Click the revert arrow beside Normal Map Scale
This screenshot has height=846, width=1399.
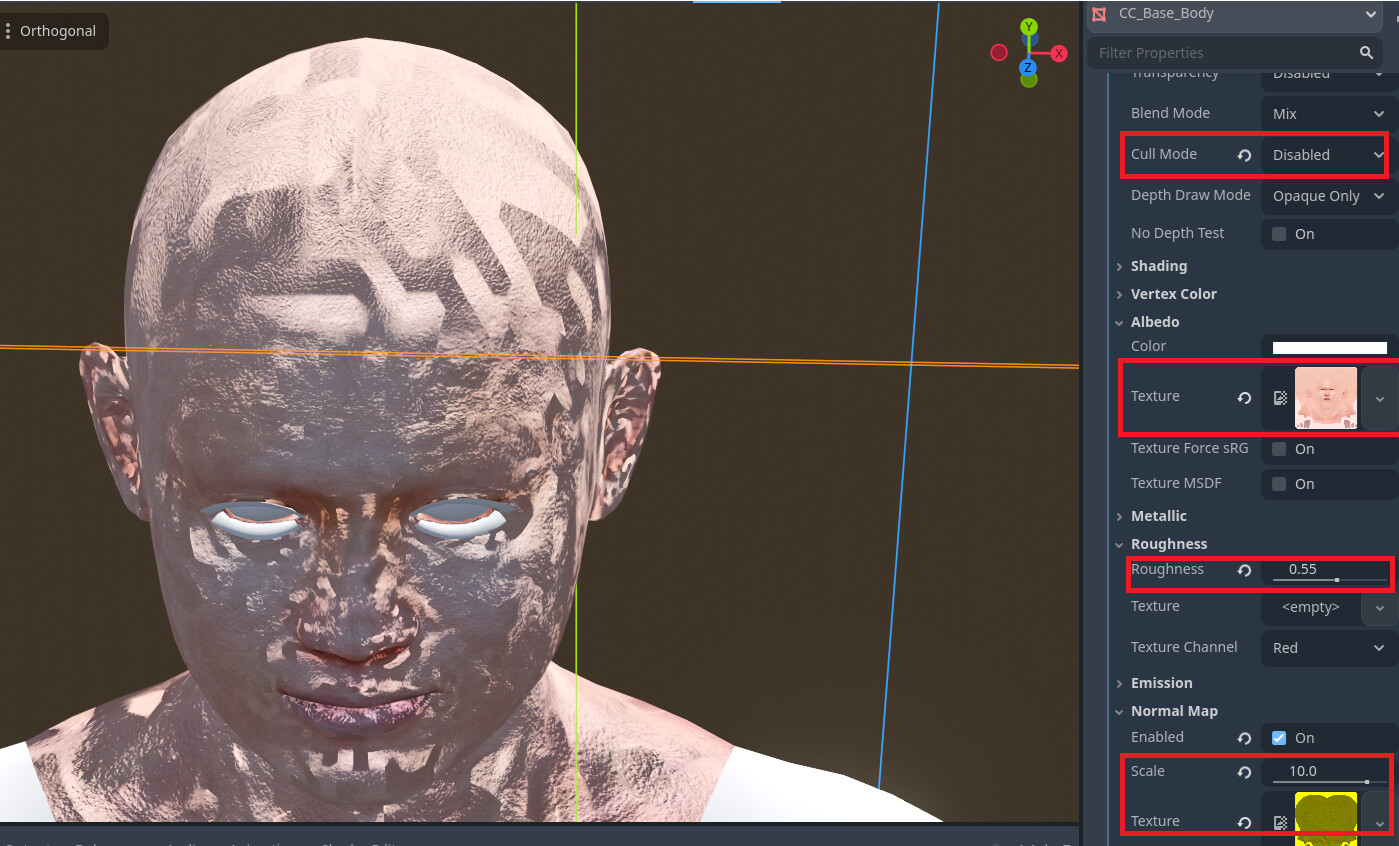click(x=1243, y=771)
